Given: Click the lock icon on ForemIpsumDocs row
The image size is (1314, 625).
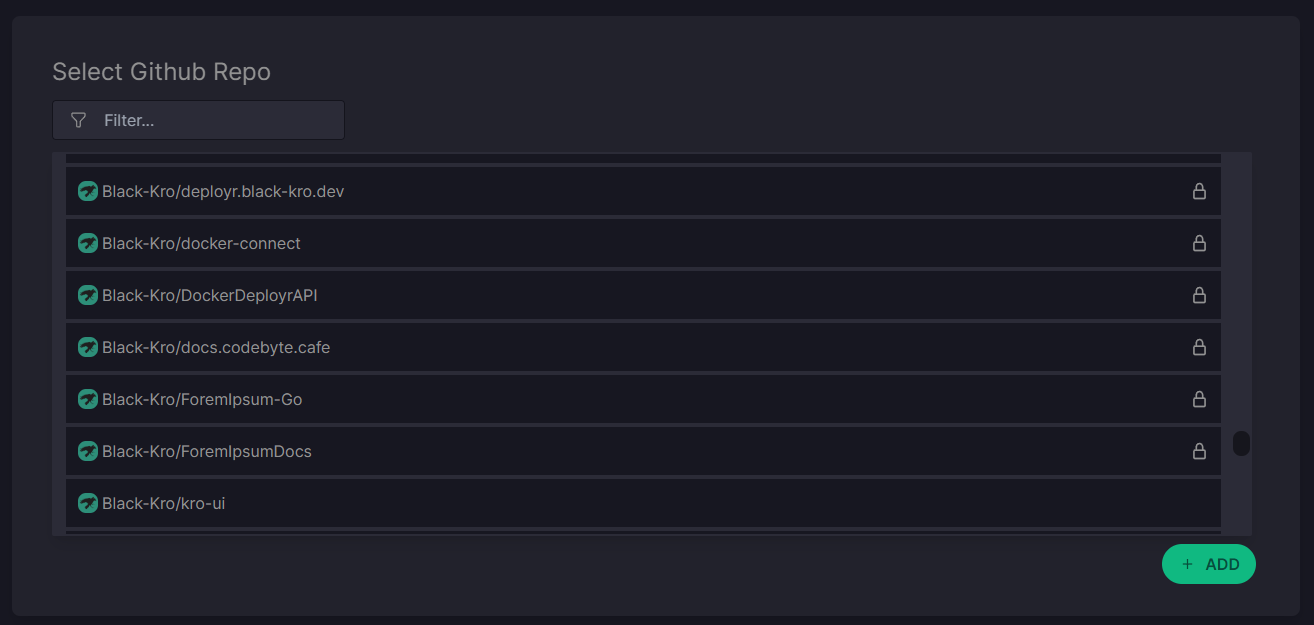Looking at the screenshot, I should 1199,451.
